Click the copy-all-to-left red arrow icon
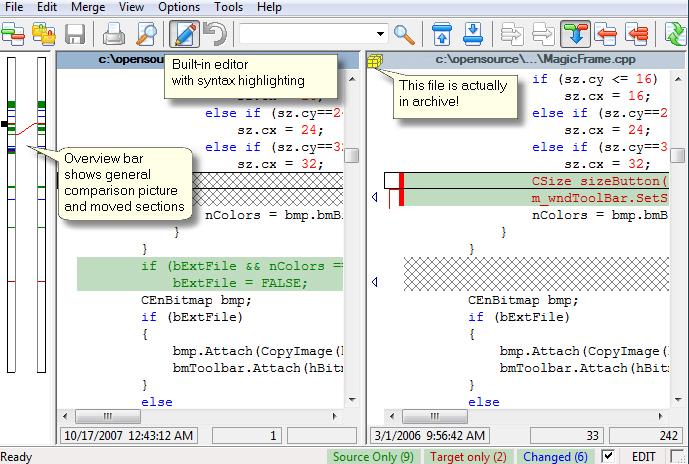This screenshot has height=464, width=689. (x=637, y=34)
